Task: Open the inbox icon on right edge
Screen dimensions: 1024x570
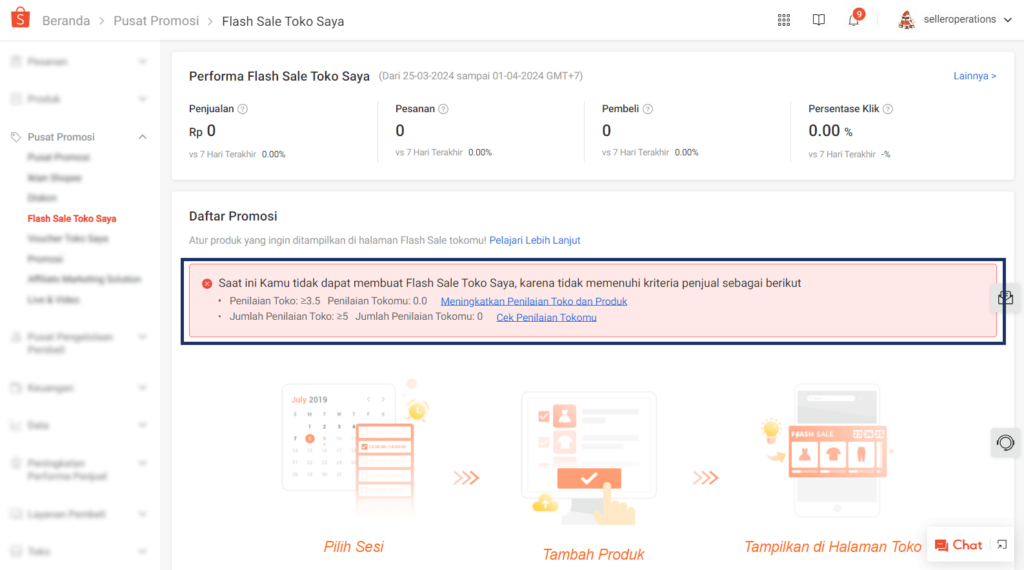Action: [x=1006, y=298]
